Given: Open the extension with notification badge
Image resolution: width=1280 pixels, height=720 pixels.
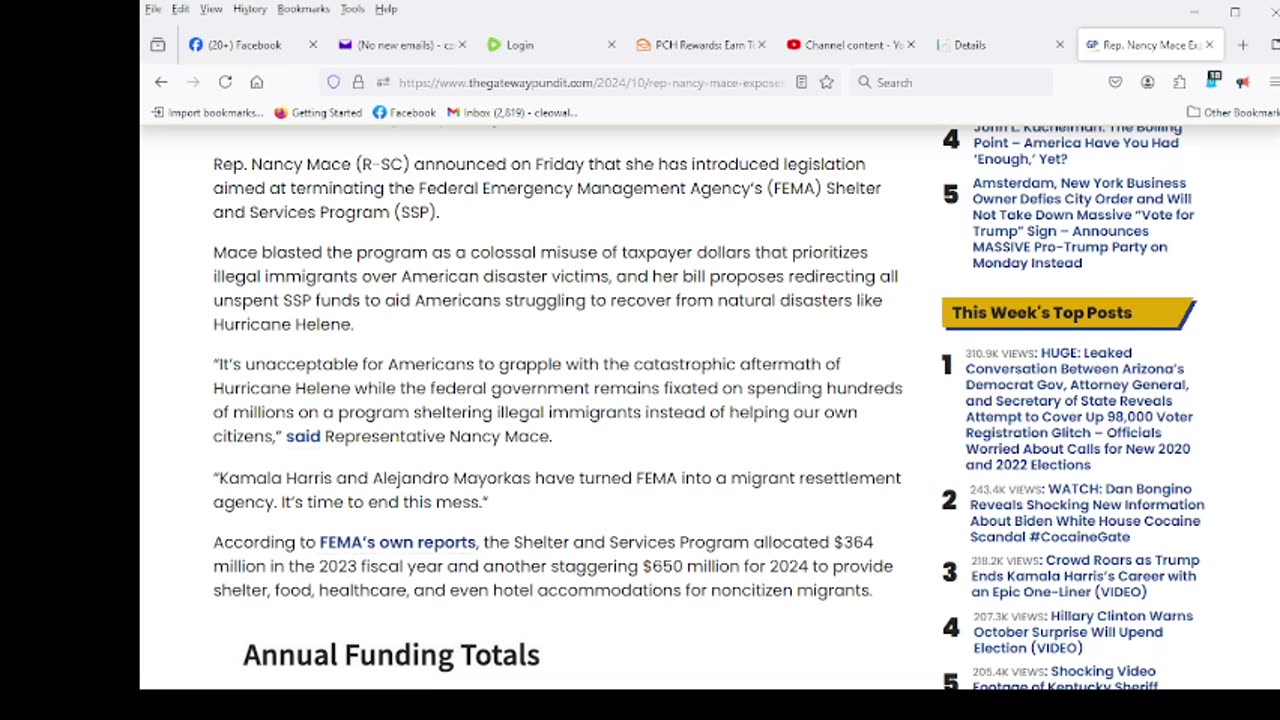Looking at the screenshot, I should (1213, 80).
